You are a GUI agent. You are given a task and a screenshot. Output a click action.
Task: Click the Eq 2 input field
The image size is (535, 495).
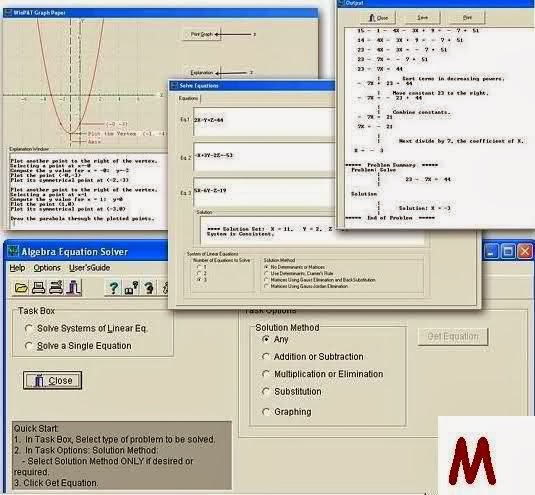click(x=264, y=157)
